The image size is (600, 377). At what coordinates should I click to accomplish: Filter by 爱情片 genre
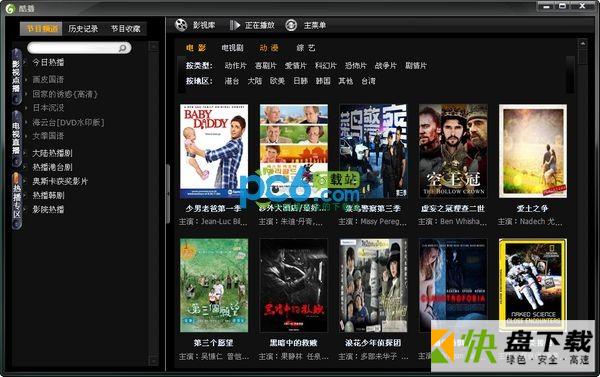coord(295,66)
